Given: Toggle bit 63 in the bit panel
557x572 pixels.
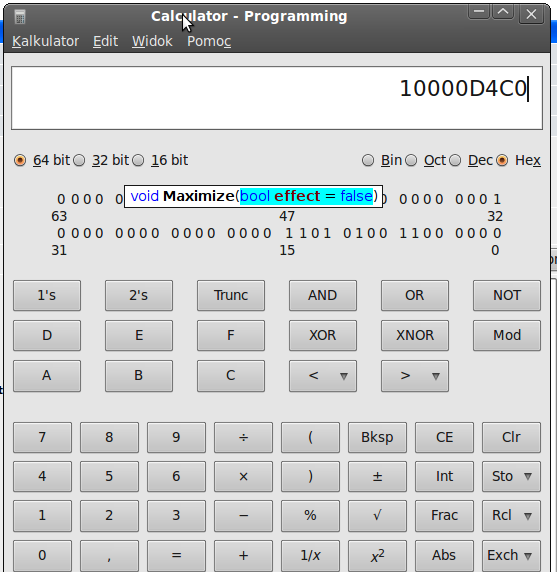Looking at the screenshot, I should click(x=61, y=199).
